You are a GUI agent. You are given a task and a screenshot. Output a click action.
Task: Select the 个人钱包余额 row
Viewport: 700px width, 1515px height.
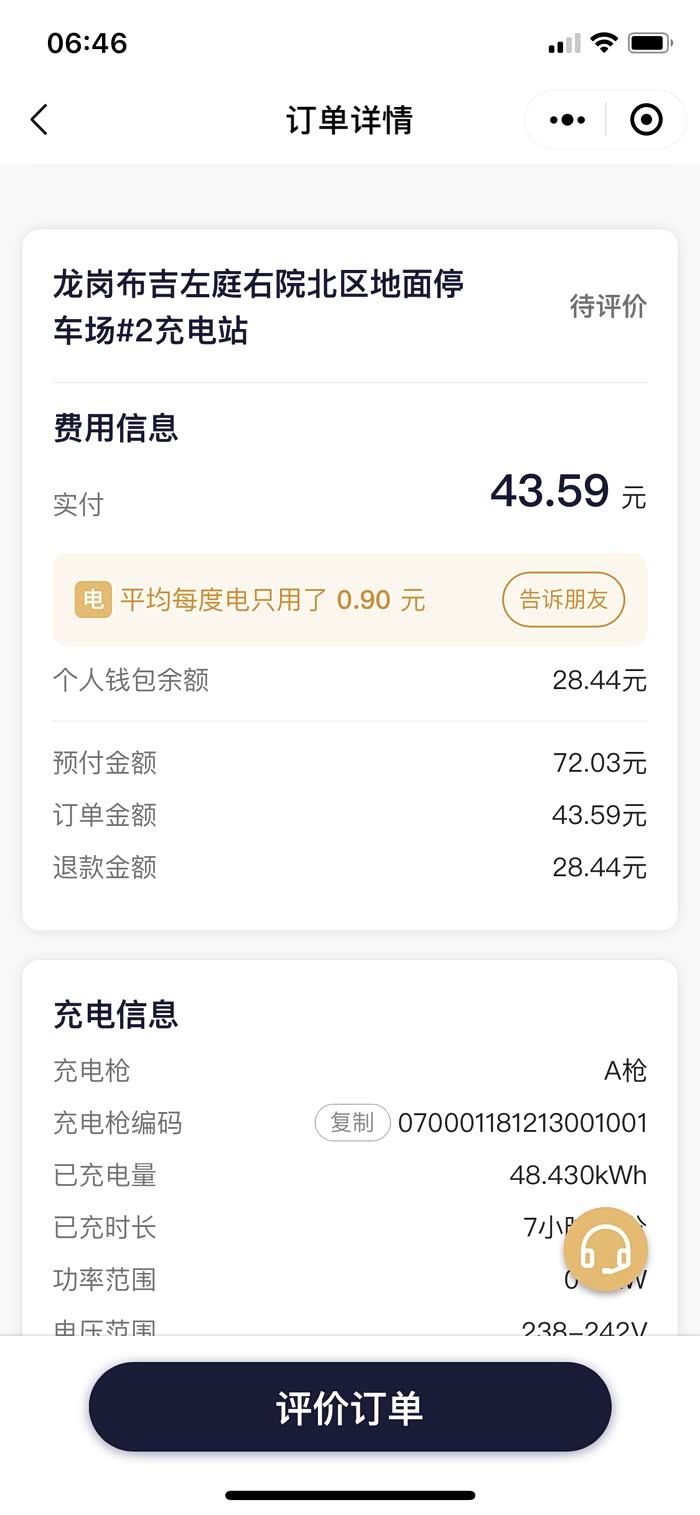pyautogui.click(x=350, y=681)
